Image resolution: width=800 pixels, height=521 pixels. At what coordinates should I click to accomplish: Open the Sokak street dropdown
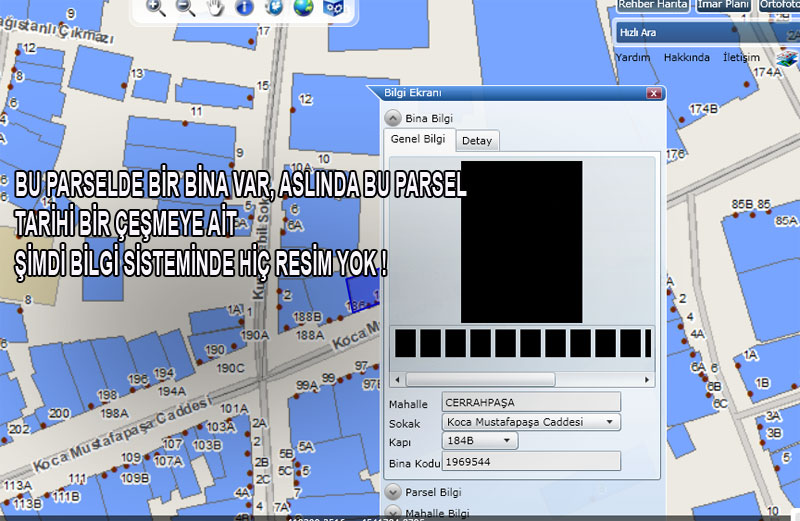coord(608,422)
